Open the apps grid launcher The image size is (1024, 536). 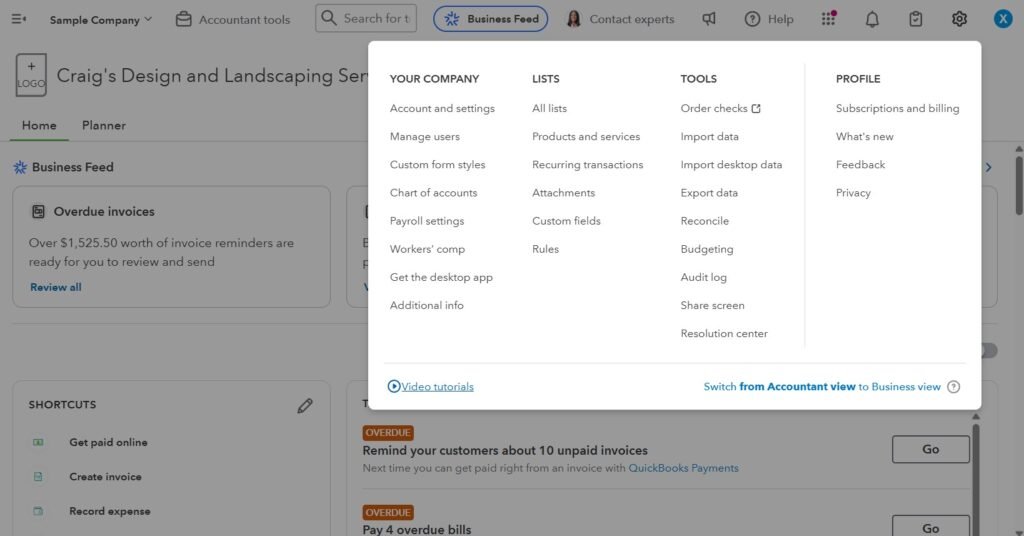(828, 19)
